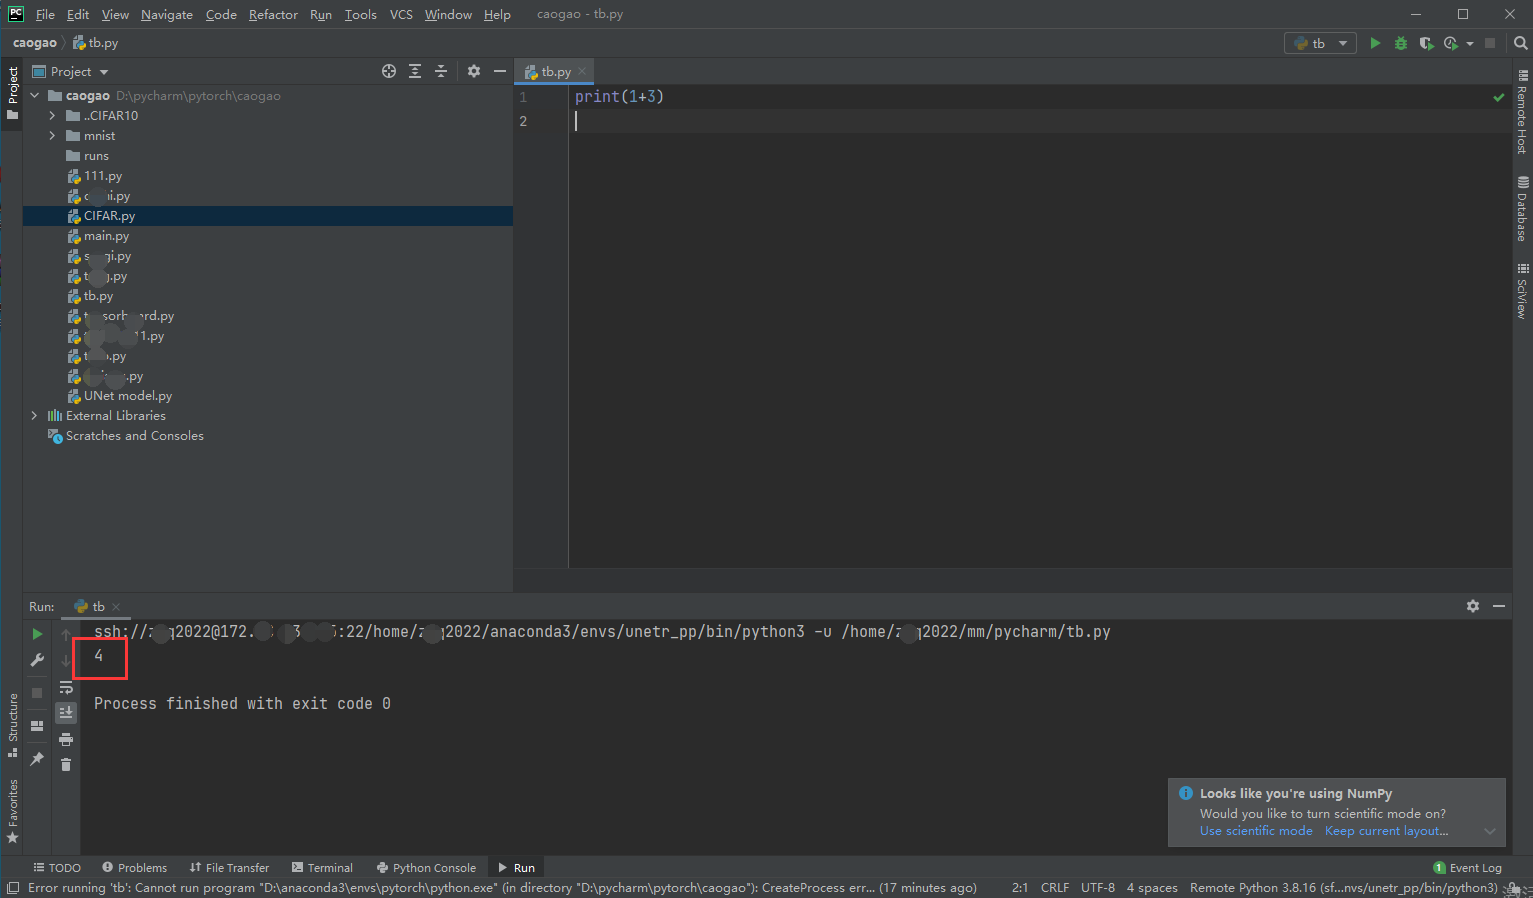Print the run console output
The width and height of the screenshot is (1533, 898).
[66, 739]
